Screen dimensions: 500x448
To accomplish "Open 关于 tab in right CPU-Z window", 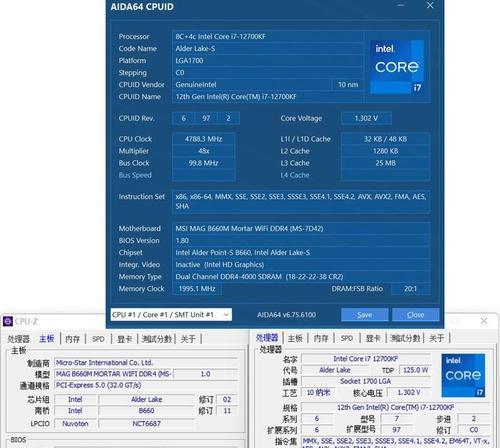I will coord(437,338).
